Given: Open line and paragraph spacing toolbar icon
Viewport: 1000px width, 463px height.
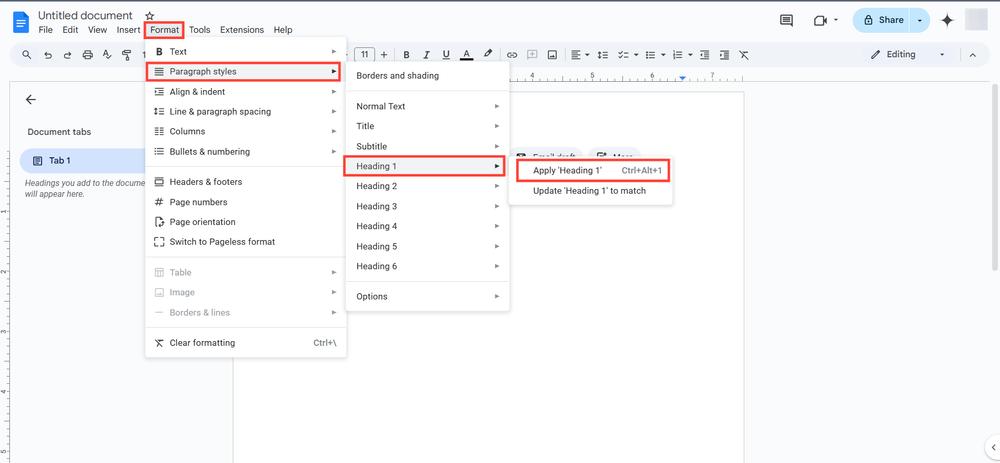Looking at the screenshot, I should point(602,55).
